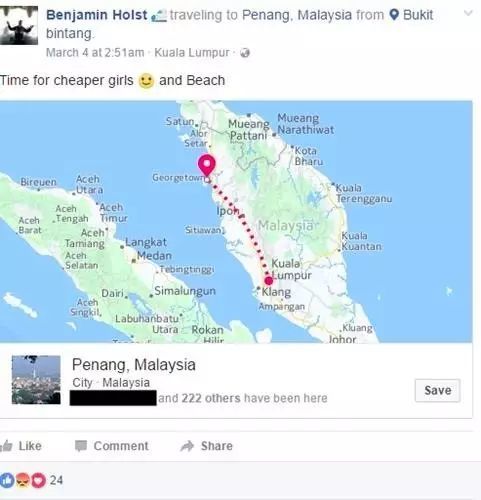This screenshot has width=481, height=500.
Task: Open the Penang, Malaysia place card title
Action: click(134, 364)
